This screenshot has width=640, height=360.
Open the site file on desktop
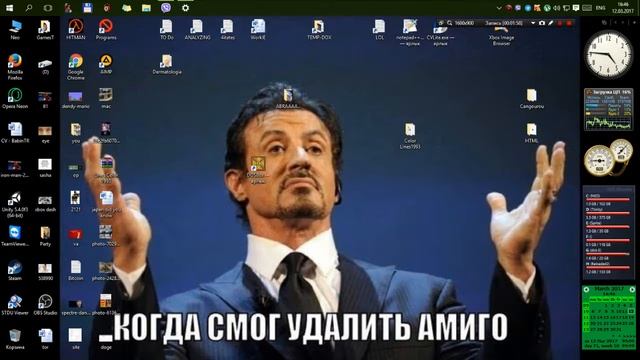[76, 339]
